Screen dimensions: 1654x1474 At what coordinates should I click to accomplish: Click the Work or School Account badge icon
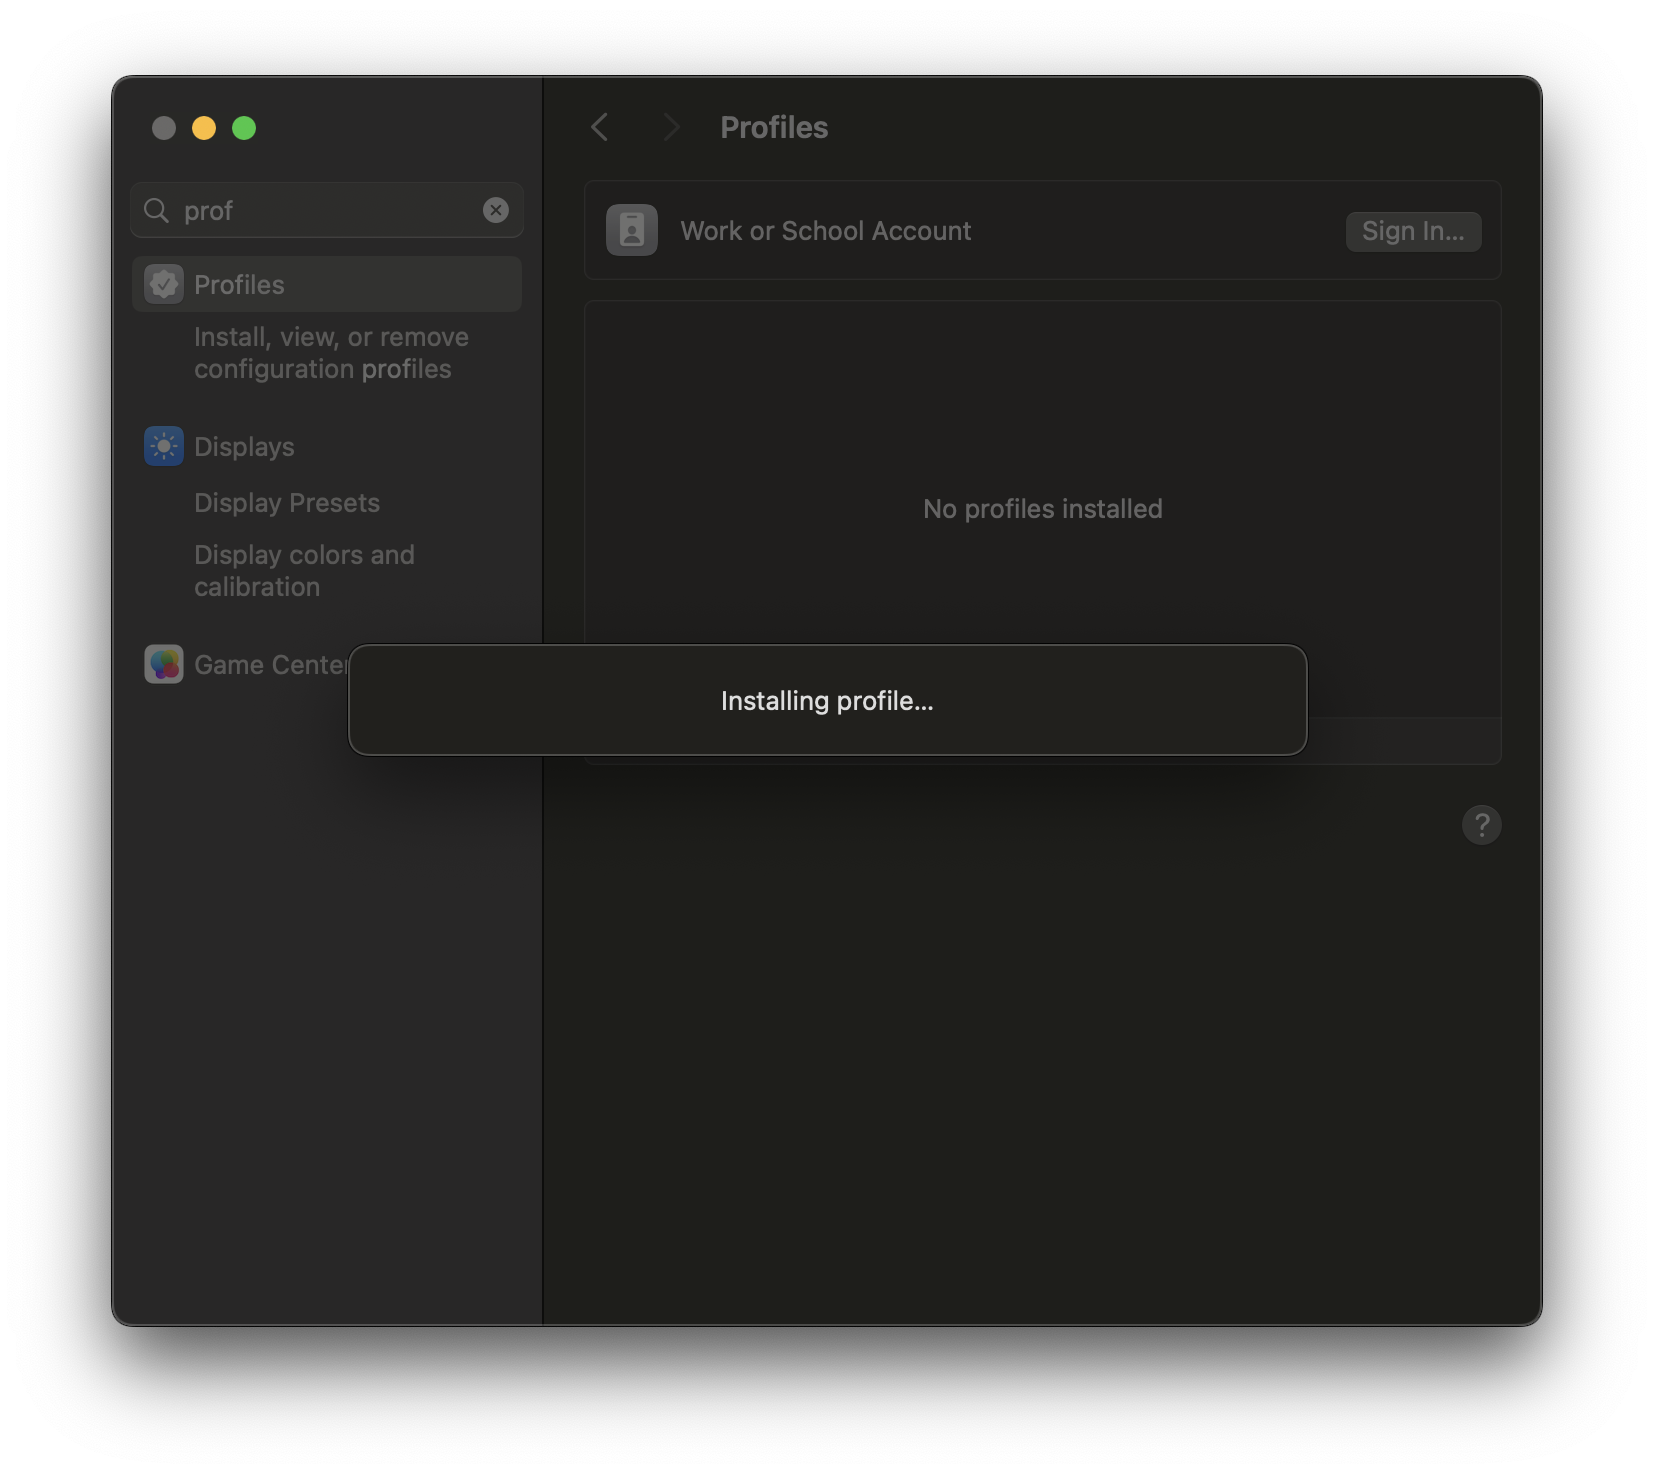click(632, 230)
